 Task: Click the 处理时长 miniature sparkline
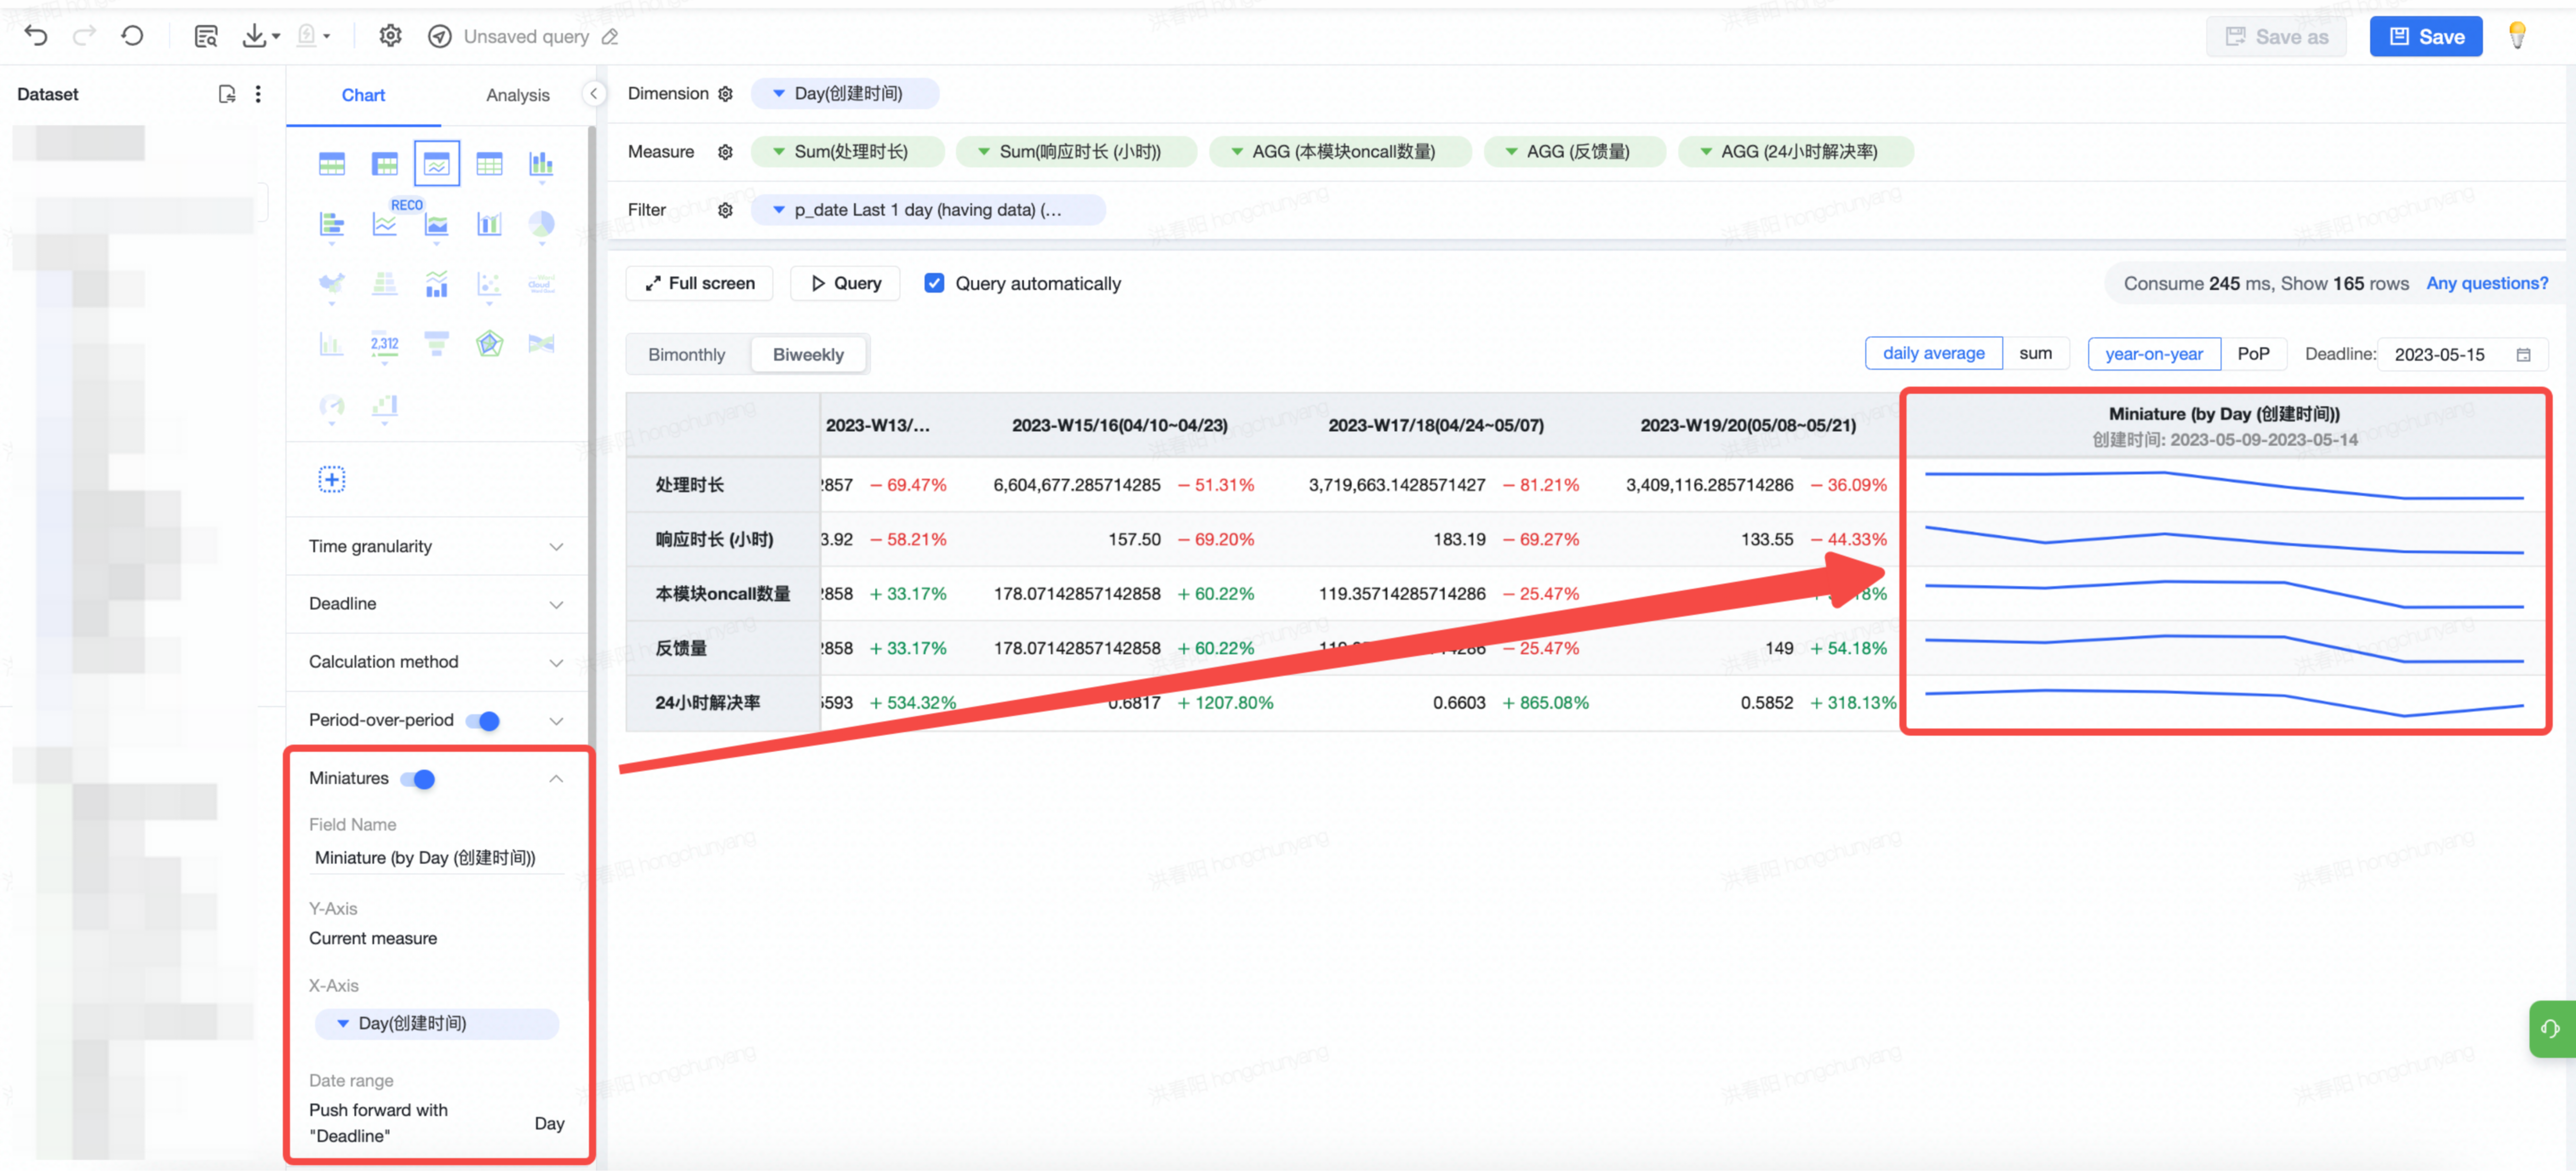pyautogui.click(x=2224, y=485)
